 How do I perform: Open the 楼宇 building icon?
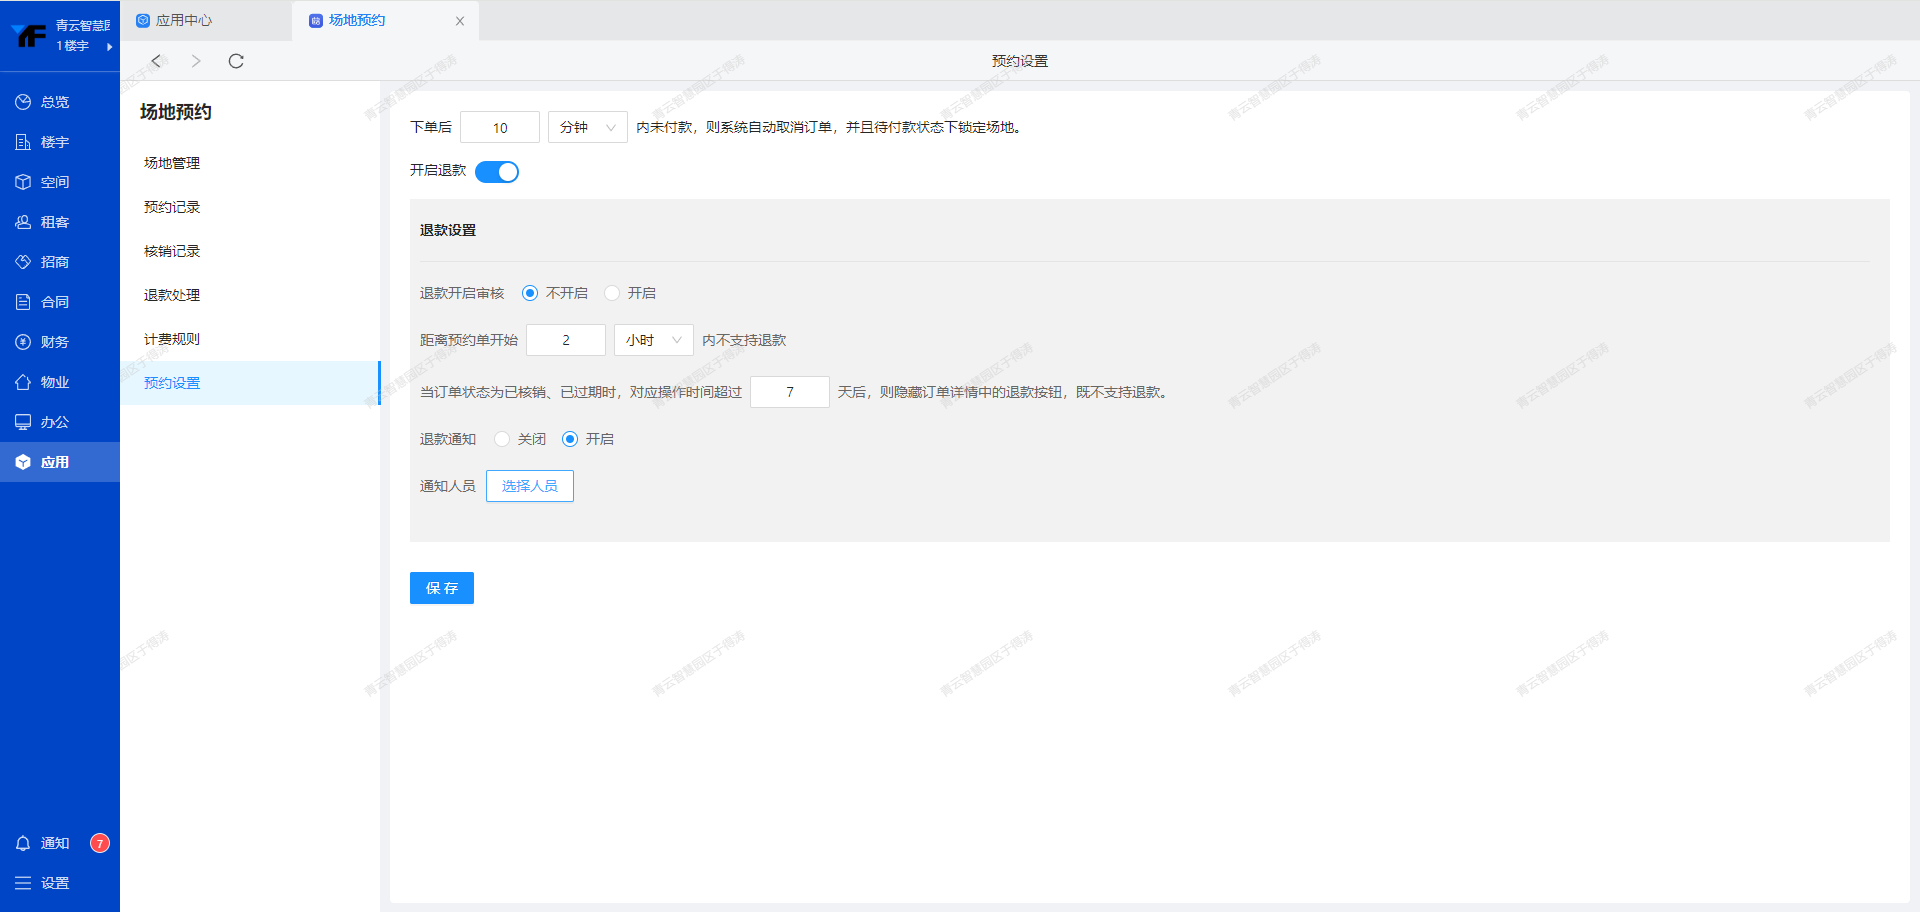point(23,142)
